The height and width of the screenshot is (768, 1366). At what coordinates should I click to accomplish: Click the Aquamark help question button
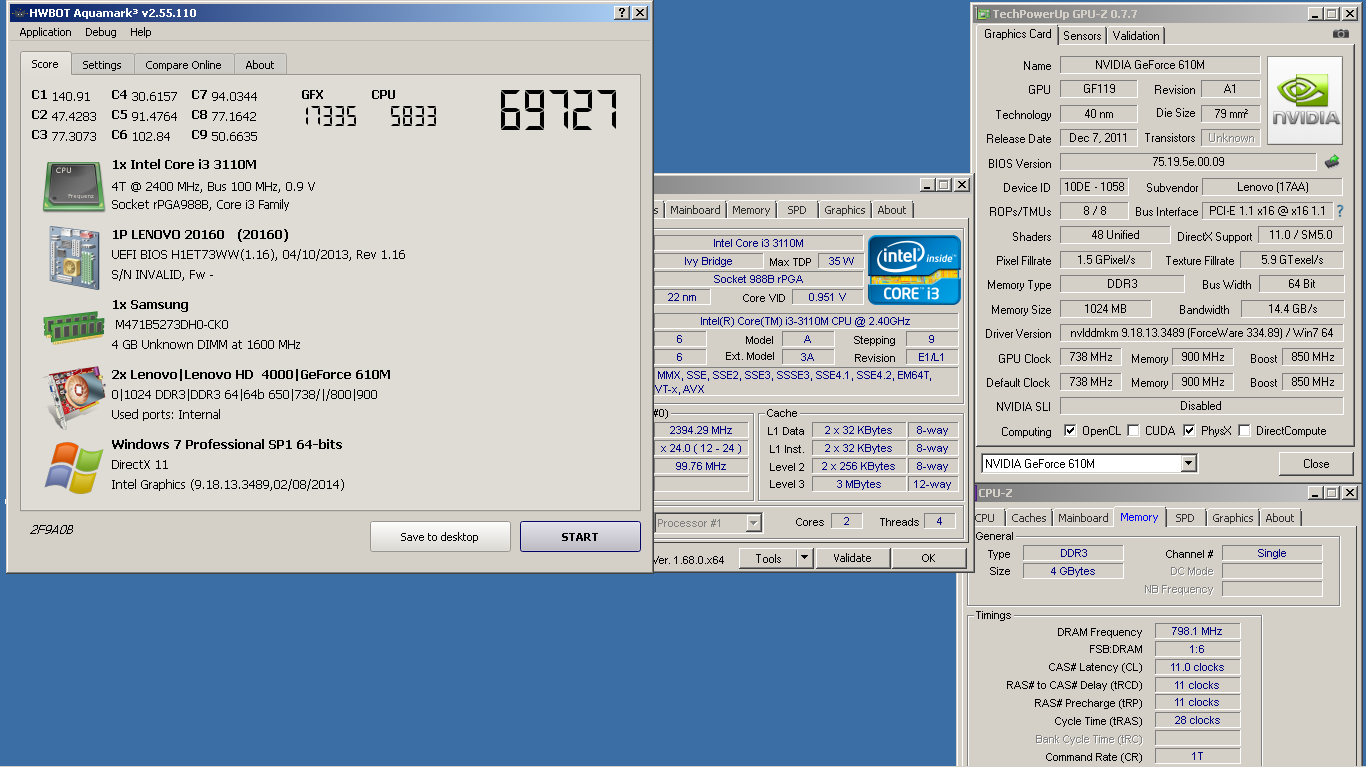tap(621, 13)
